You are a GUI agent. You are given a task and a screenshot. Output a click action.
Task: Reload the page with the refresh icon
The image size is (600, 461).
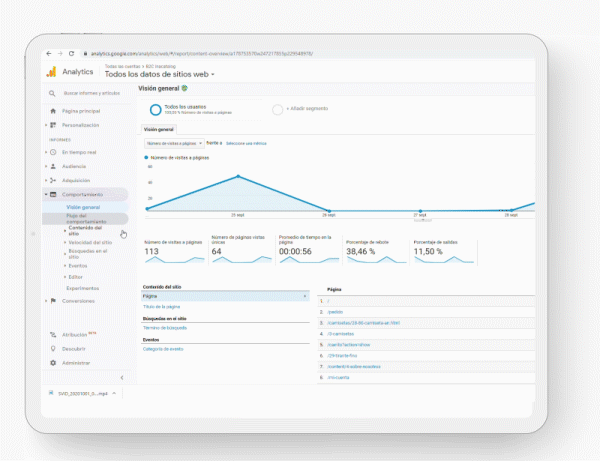click(71, 54)
